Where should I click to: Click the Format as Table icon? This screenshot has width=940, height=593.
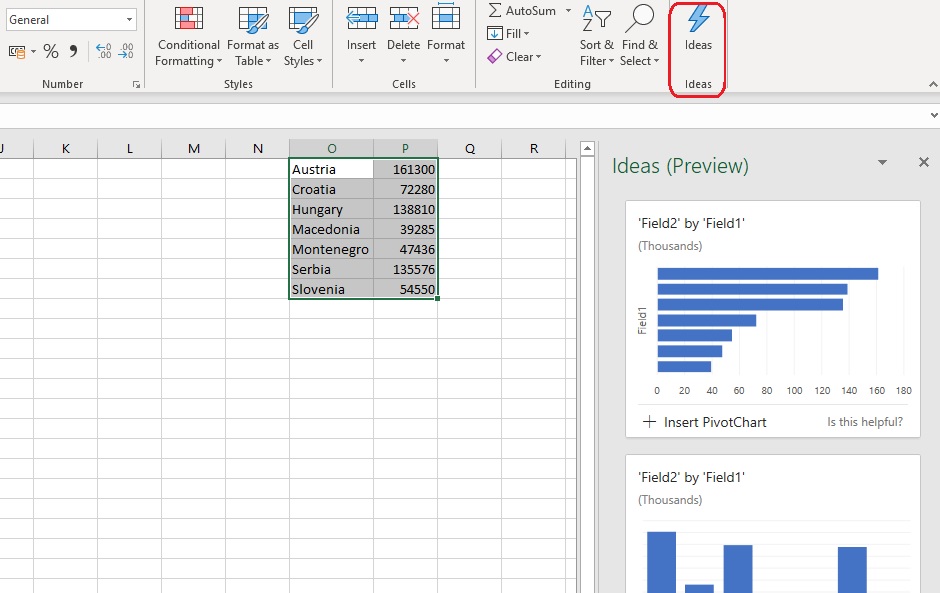(253, 20)
